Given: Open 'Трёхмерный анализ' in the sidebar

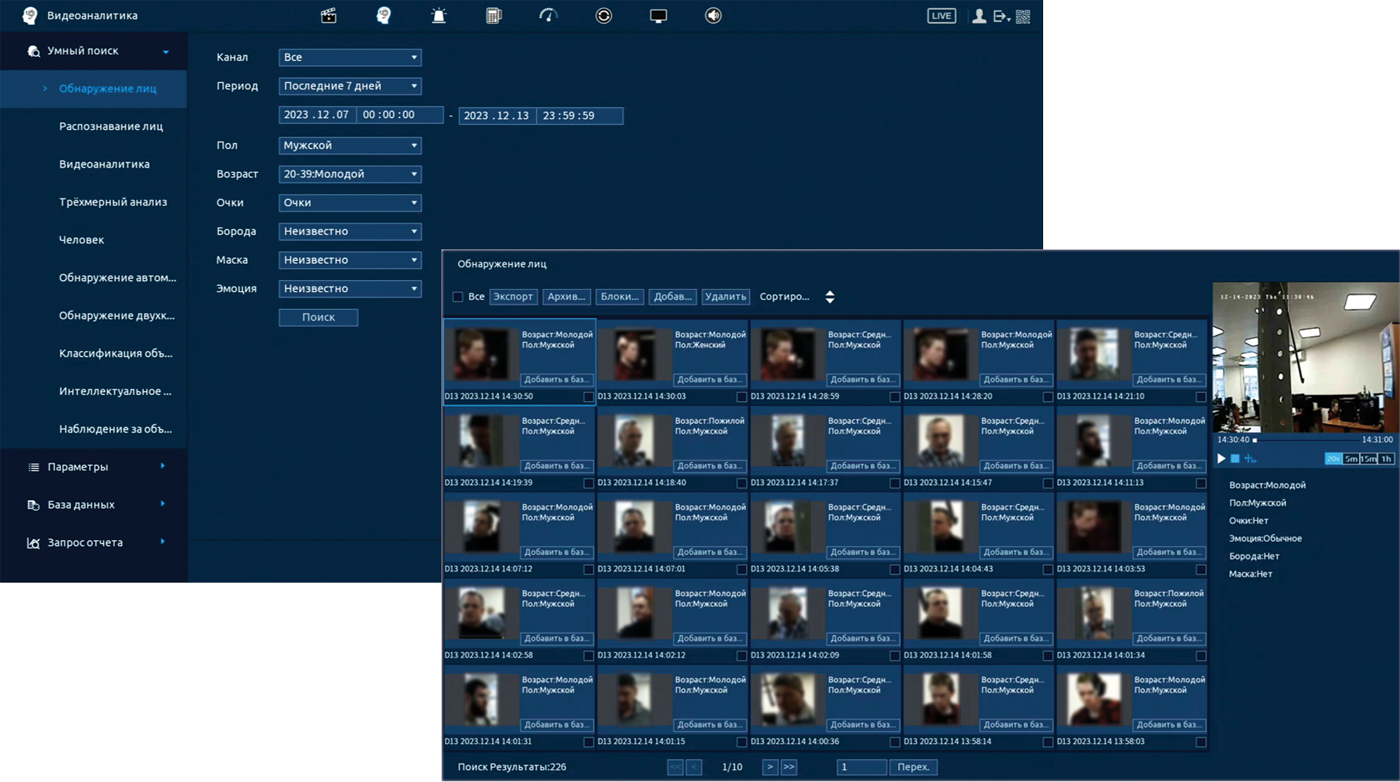Looking at the screenshot, I should coord(112,202).
